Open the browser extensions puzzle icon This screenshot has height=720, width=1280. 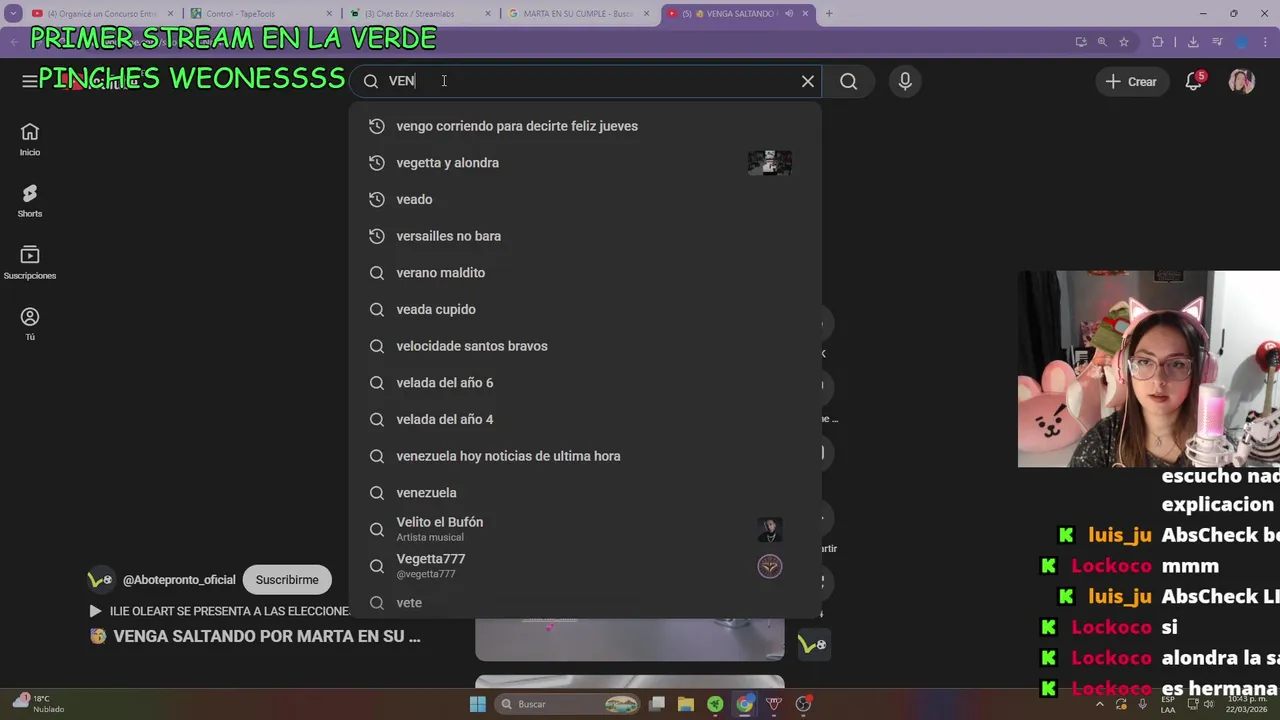[1158, 42]
